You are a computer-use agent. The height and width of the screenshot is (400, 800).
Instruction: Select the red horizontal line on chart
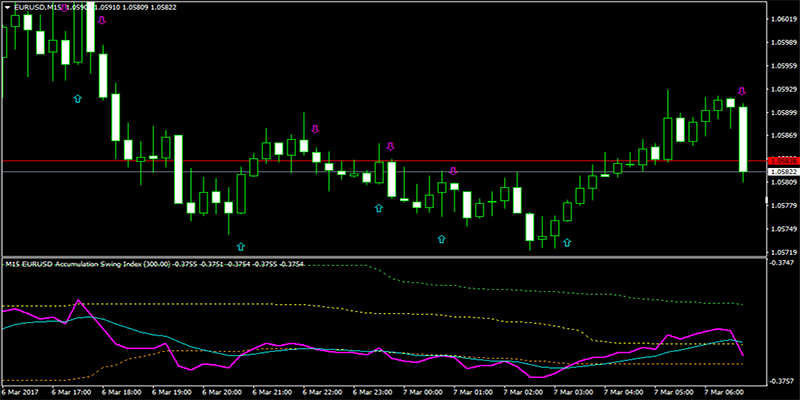pos(384,161)
